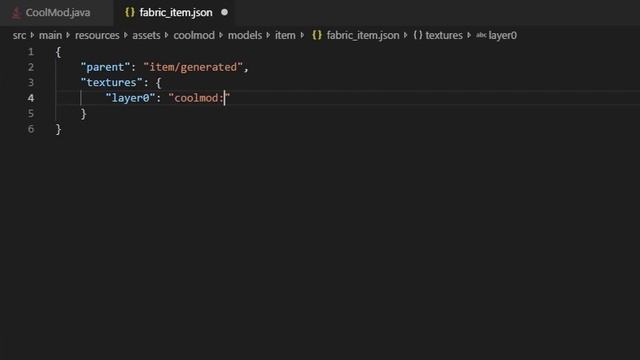
Task: Click the abc string icon before layer0
Action: coord(481,36)
